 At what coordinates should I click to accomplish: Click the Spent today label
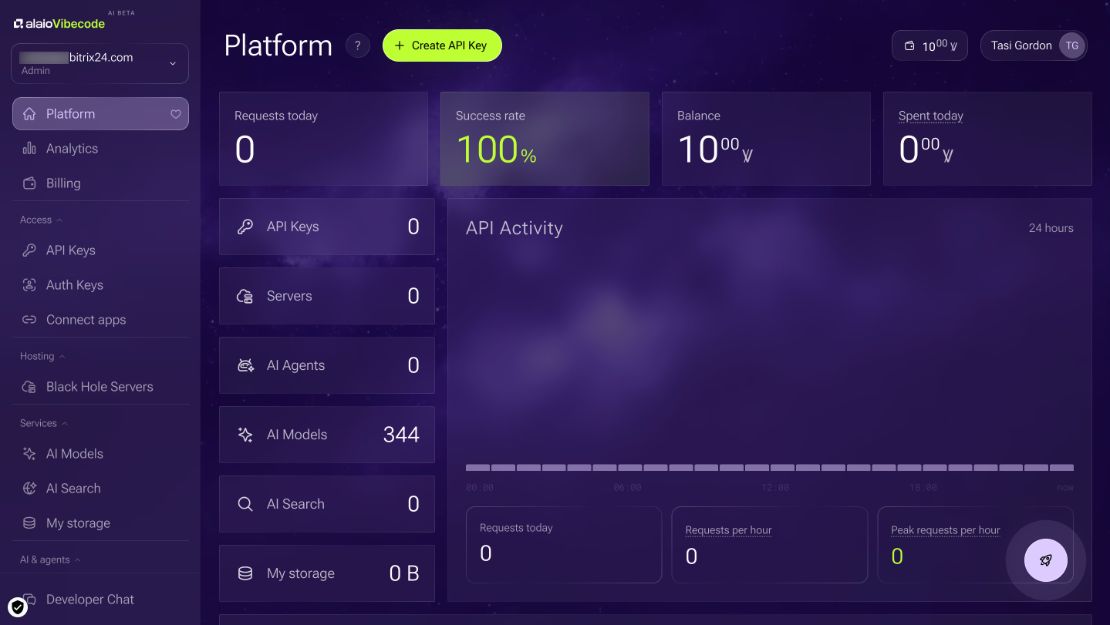(x=930, y=115)
